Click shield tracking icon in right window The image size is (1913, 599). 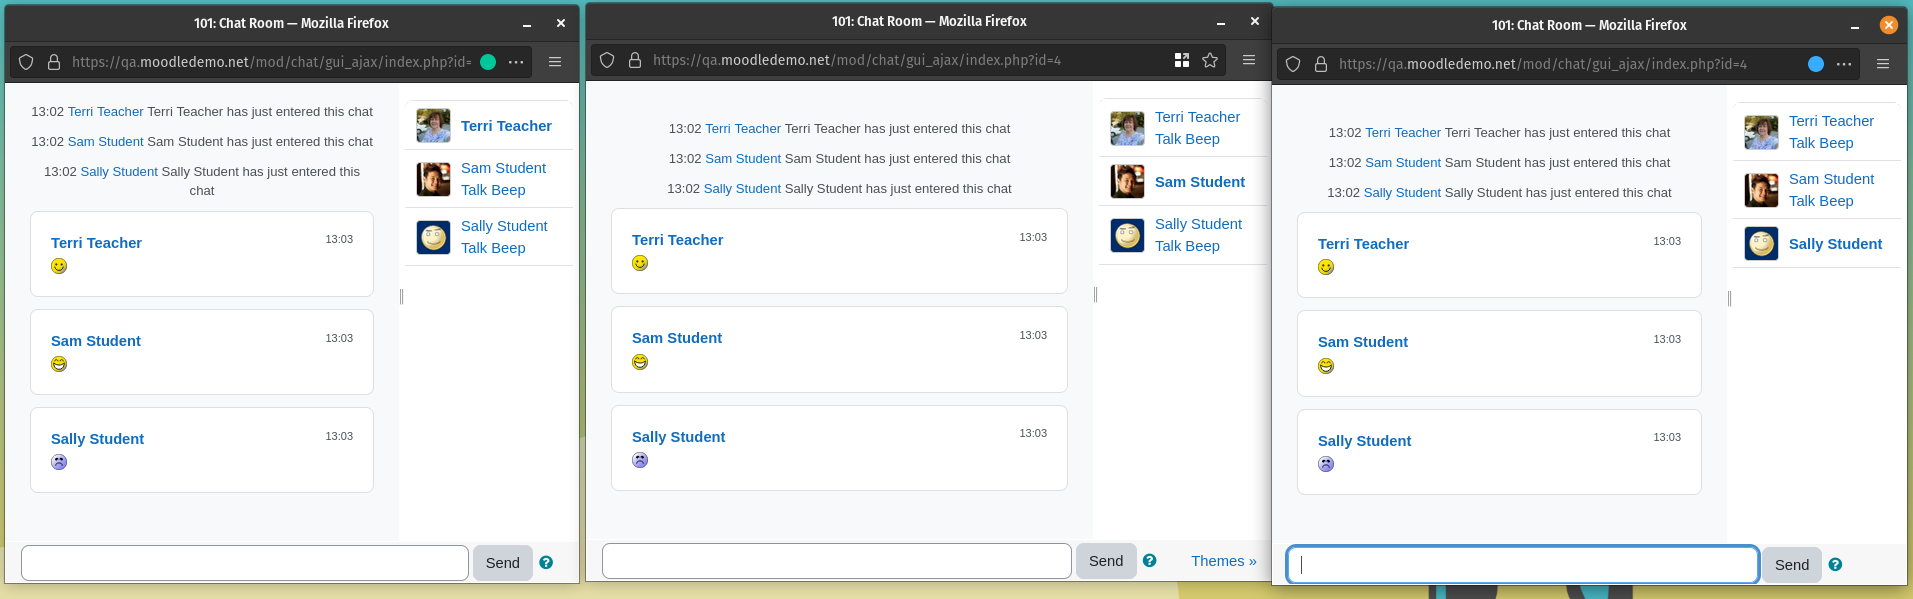click(1293, 64)
